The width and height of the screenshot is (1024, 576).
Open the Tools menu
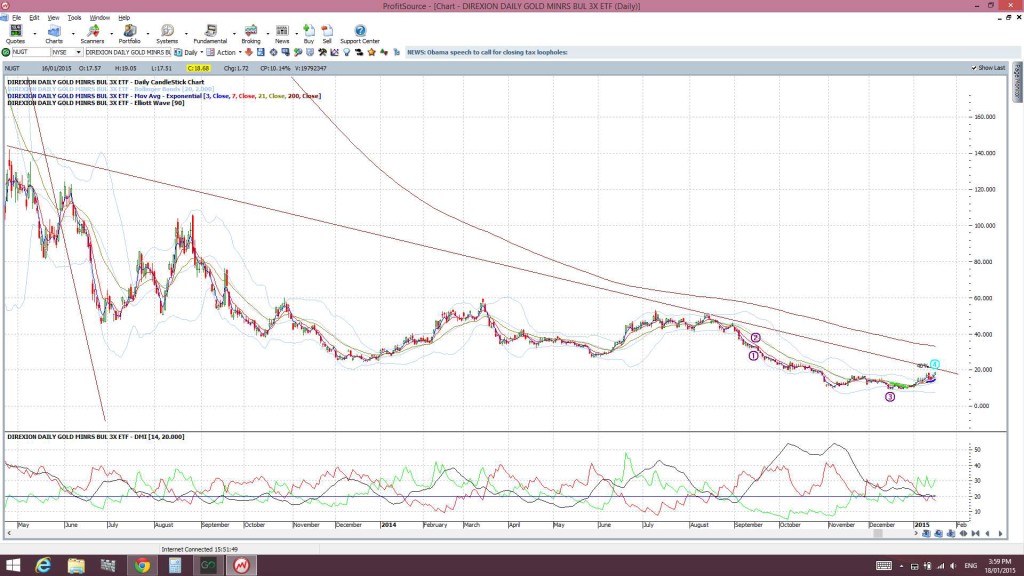[74, 18]
